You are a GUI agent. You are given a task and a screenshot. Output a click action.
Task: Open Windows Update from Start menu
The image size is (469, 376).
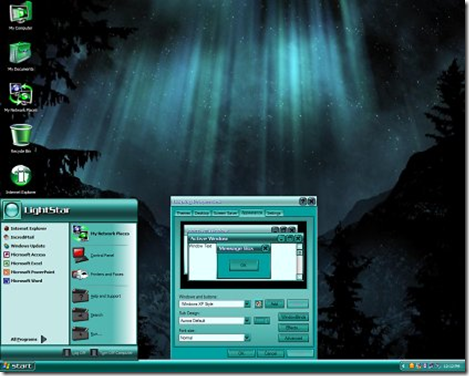[24, 246]
